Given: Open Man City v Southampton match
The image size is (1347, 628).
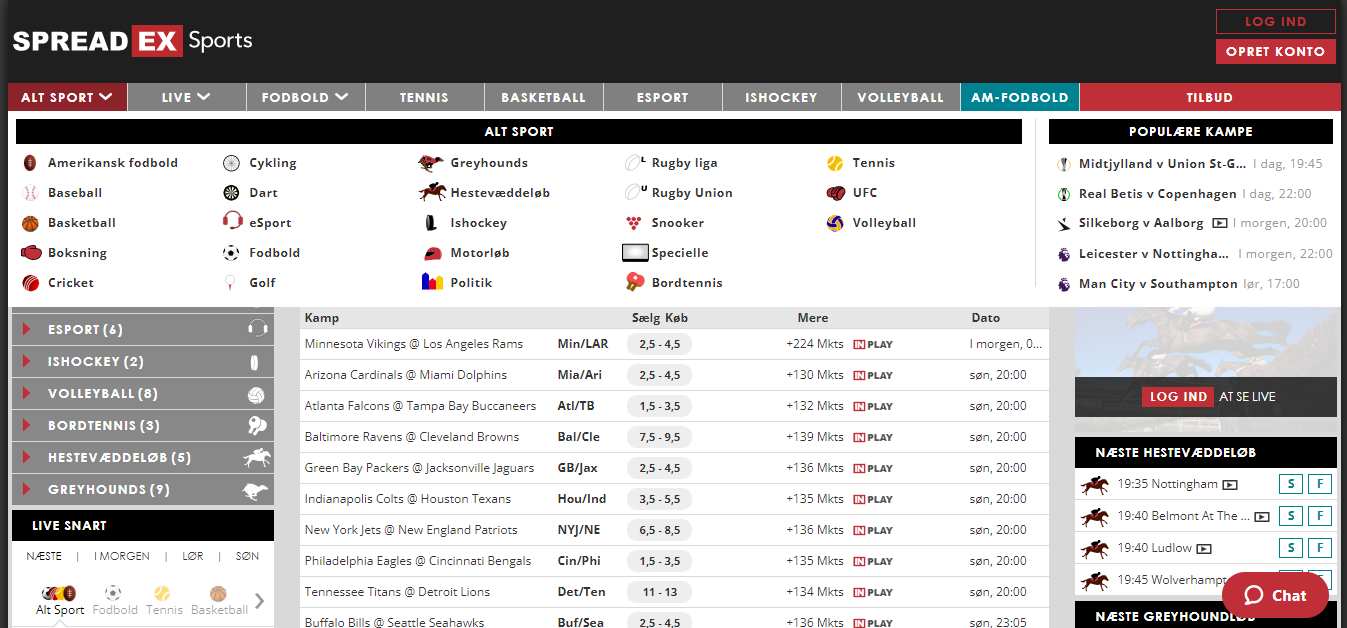Looking at the screenshot, I should (1158, 284).
